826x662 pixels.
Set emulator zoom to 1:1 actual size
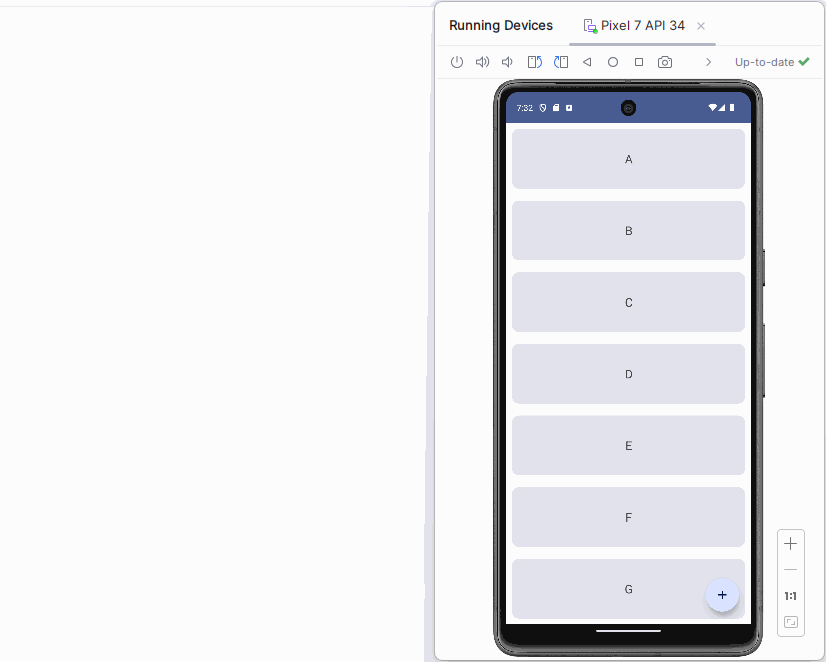[x=790, y=596]
